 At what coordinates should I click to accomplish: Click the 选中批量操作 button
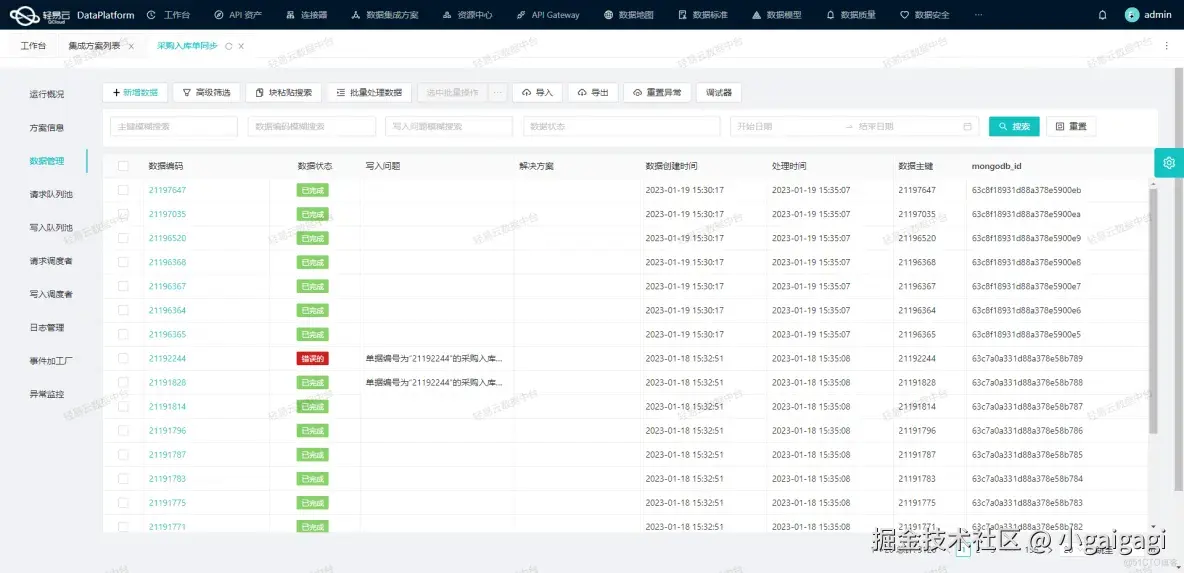(452, 92)
